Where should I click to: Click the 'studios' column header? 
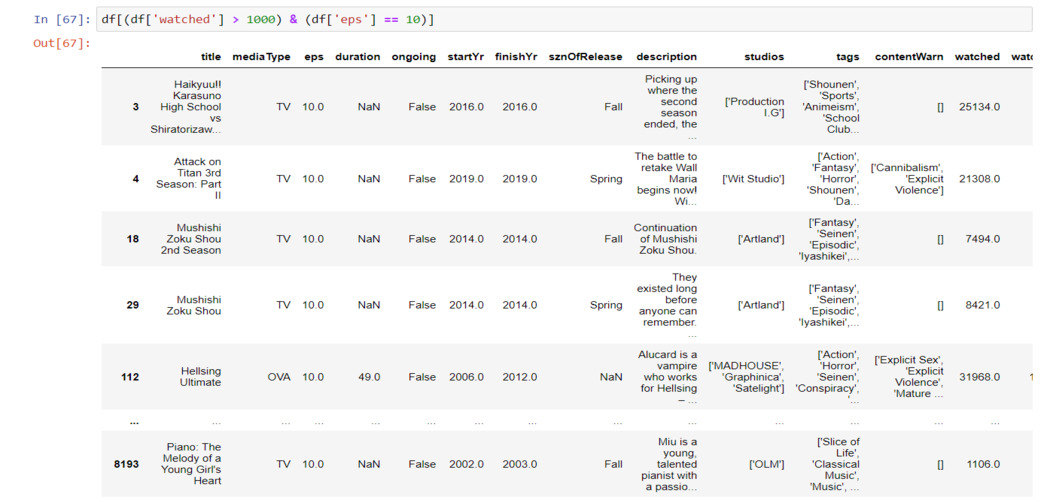click(x=764, y=57)
